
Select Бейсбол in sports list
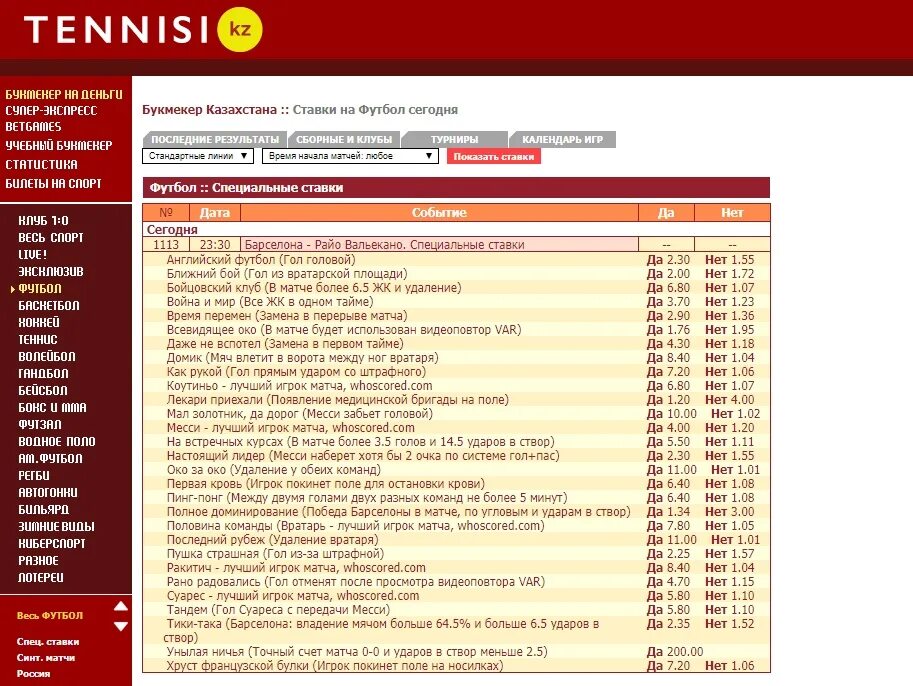click(43, 390)
